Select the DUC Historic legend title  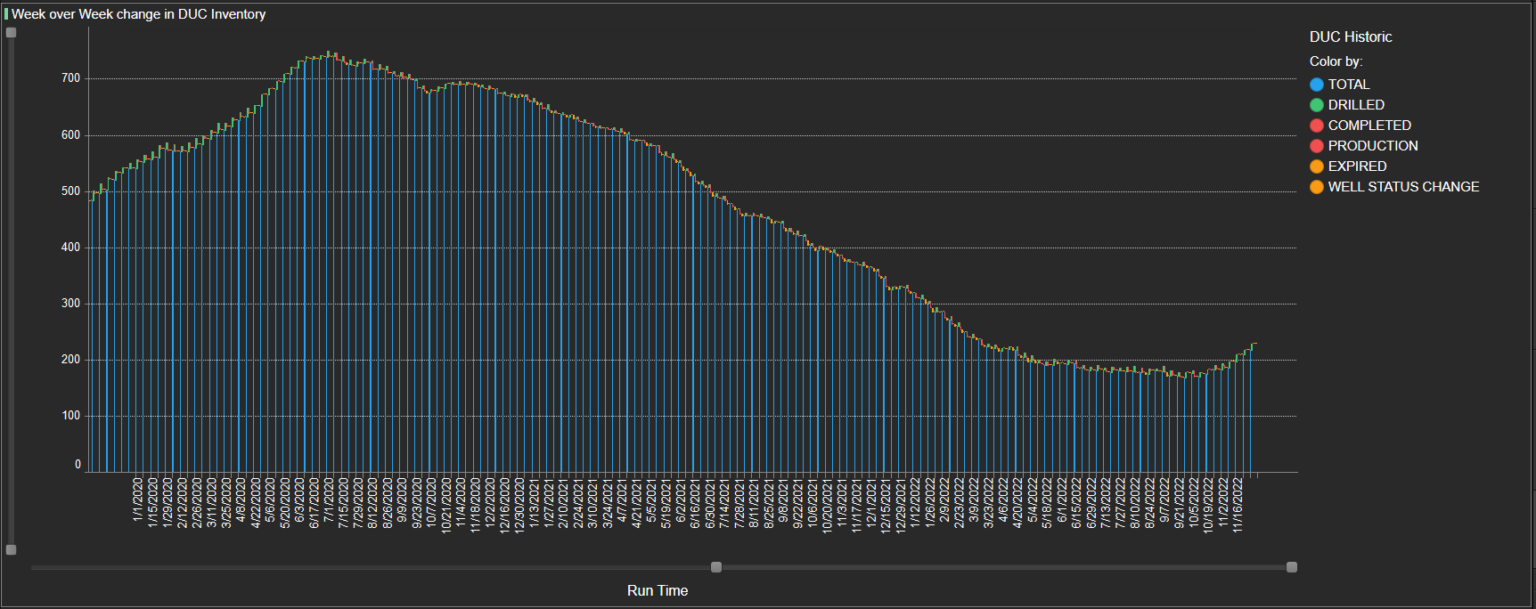pyautogui.click(x=1350, y=37)
